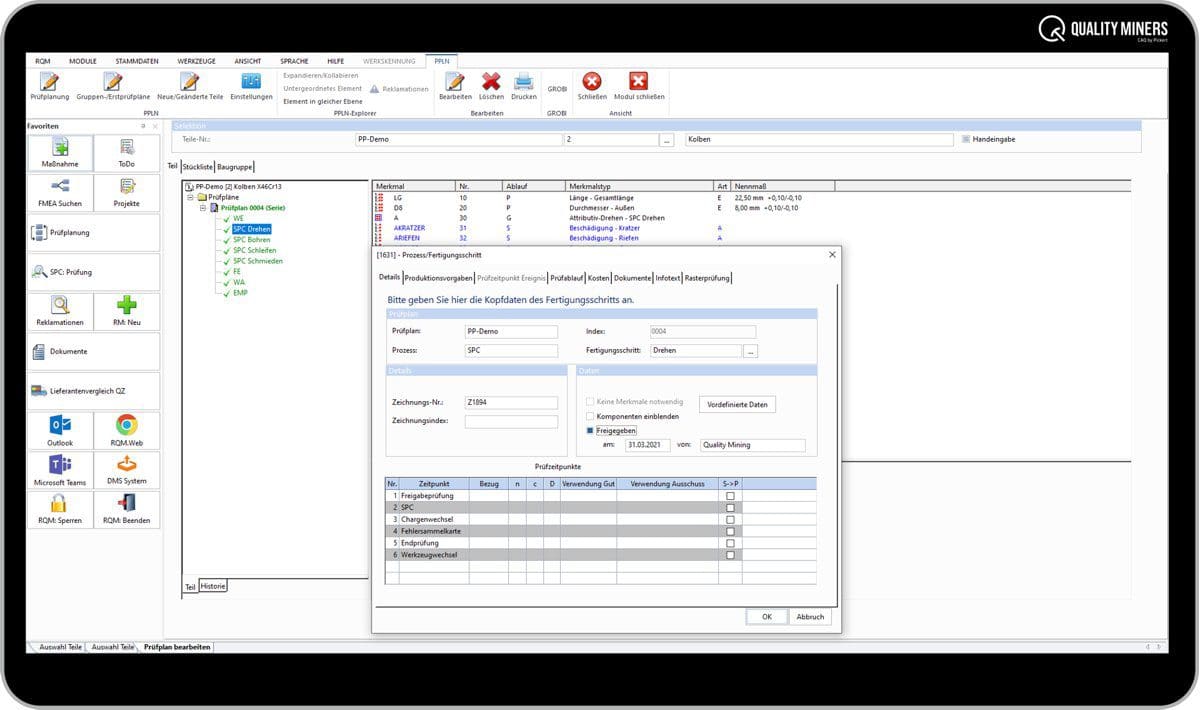Image resolution: width=1200 pixels, height=710 pixels.
Task: Confirm the dialog with OK
Action: (766, 616)
